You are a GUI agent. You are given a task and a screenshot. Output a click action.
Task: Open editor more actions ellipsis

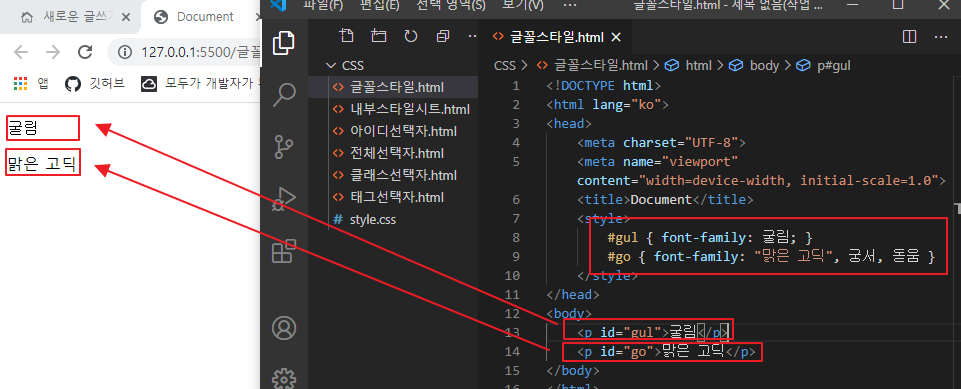[x=941, y=37]
